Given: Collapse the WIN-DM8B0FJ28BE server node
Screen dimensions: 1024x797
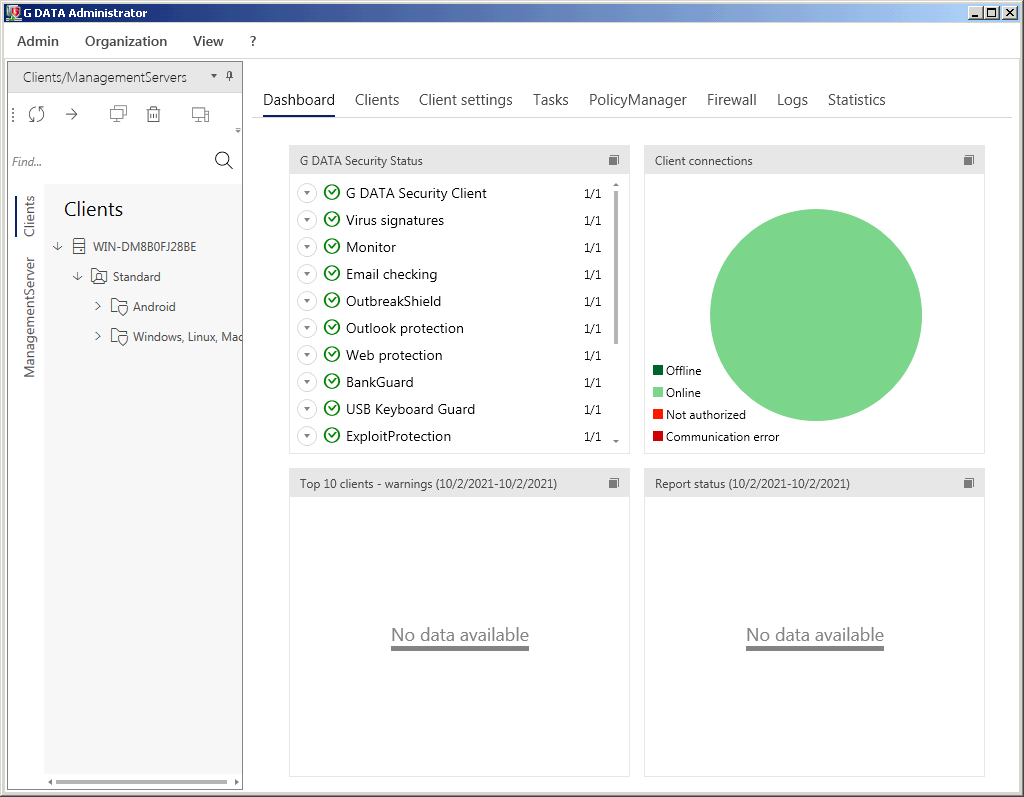Looking at the screenshot, I should pyautogui.click(x=58, y=247).
